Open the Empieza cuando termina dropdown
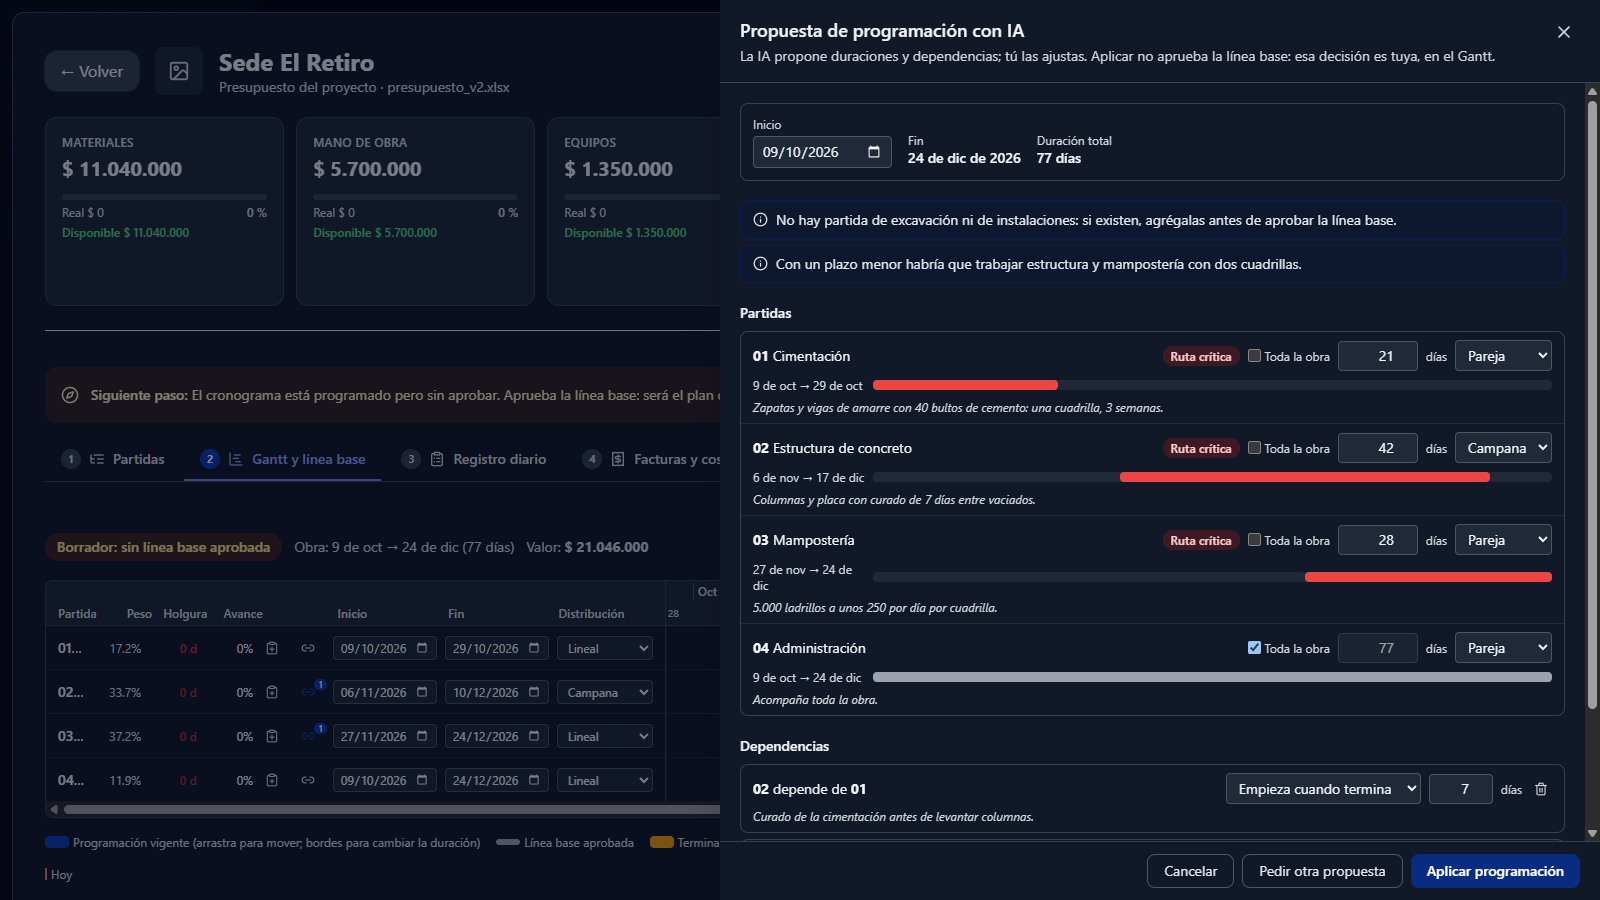1600x900 pixels. click(x=1323, y=789)
